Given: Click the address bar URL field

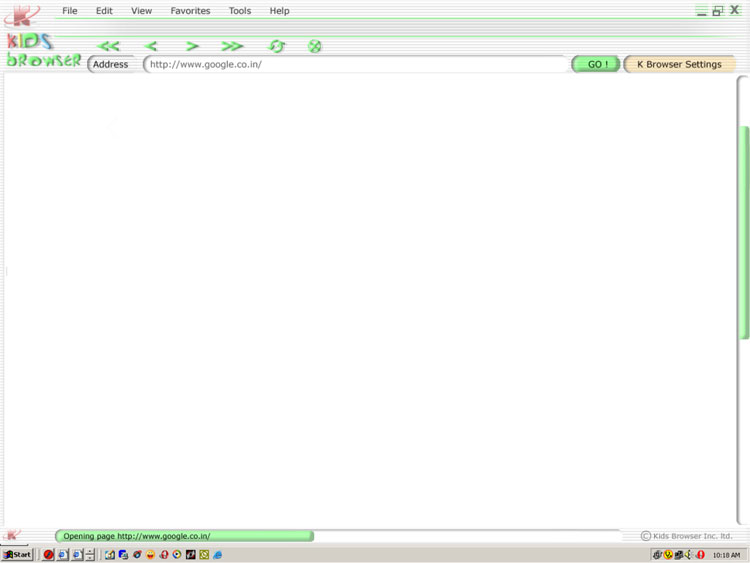Looking at the screenshot, I should click(x=355, y=64).
